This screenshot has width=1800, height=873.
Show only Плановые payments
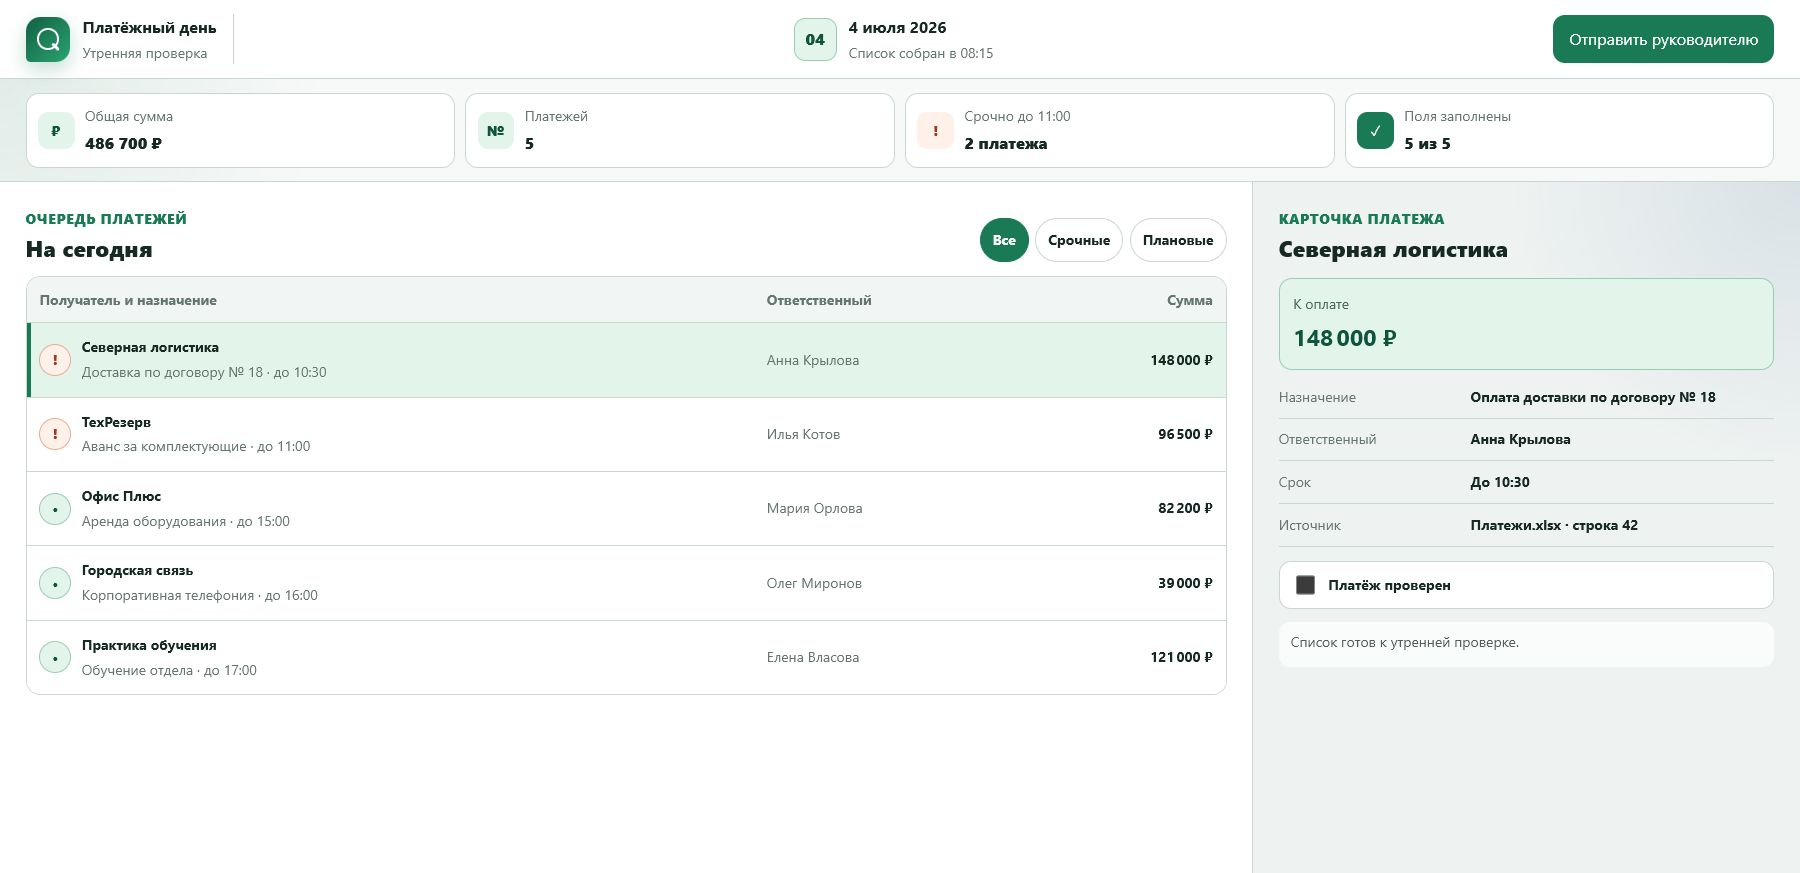coord(1178,240)
